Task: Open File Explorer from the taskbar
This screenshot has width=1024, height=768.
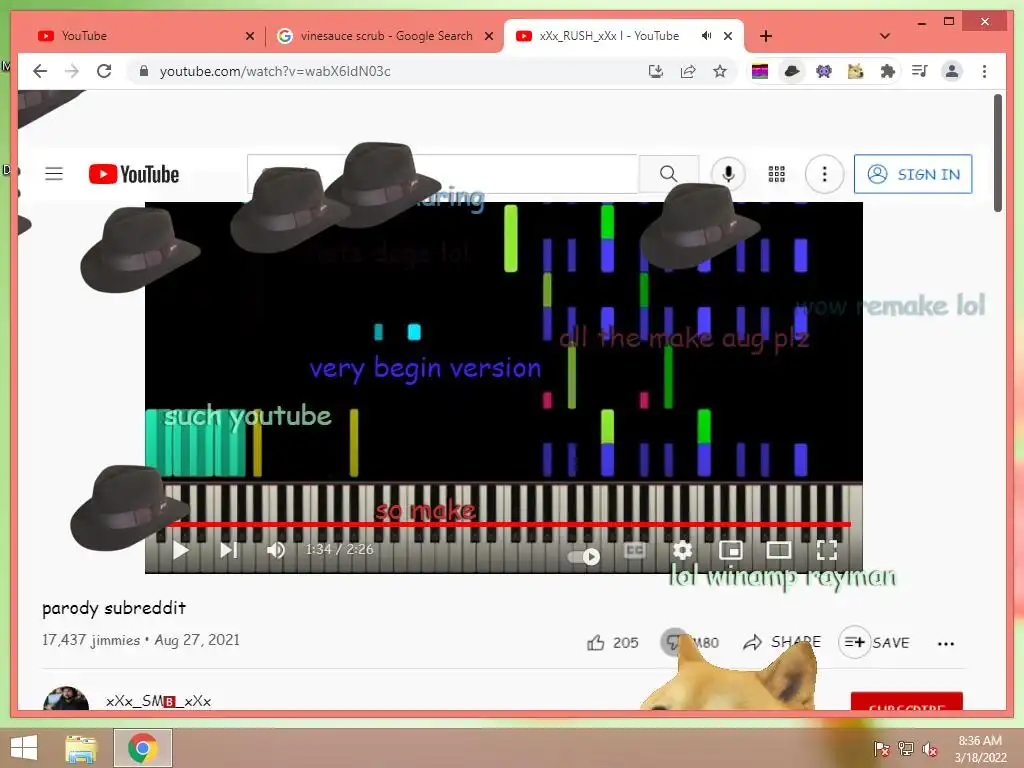Action: (81, 748)
